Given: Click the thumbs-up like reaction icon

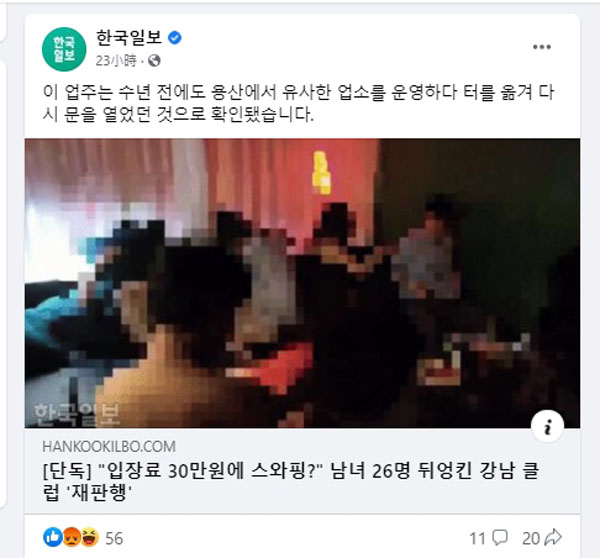Looking at the screenshot, I should [52, 537].
